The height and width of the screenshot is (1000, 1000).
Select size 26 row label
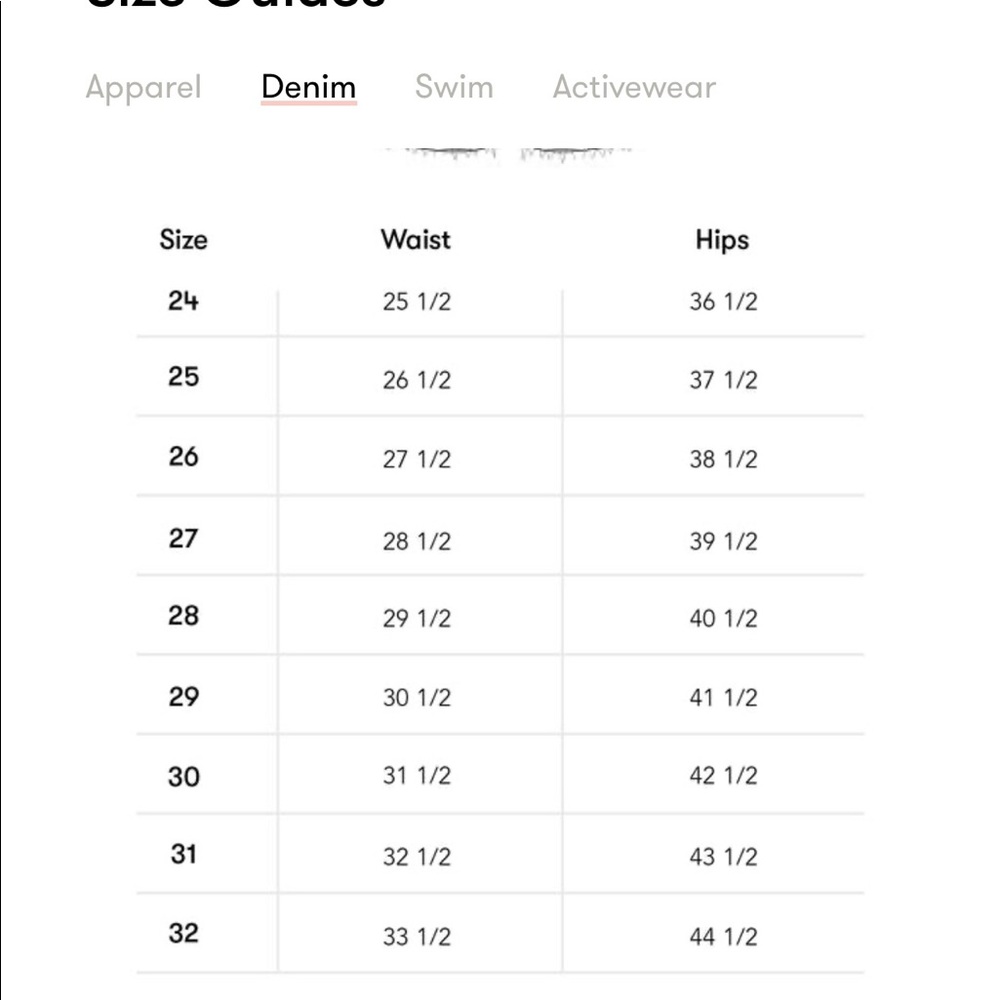pyautogui.click(x=183, y=457)
